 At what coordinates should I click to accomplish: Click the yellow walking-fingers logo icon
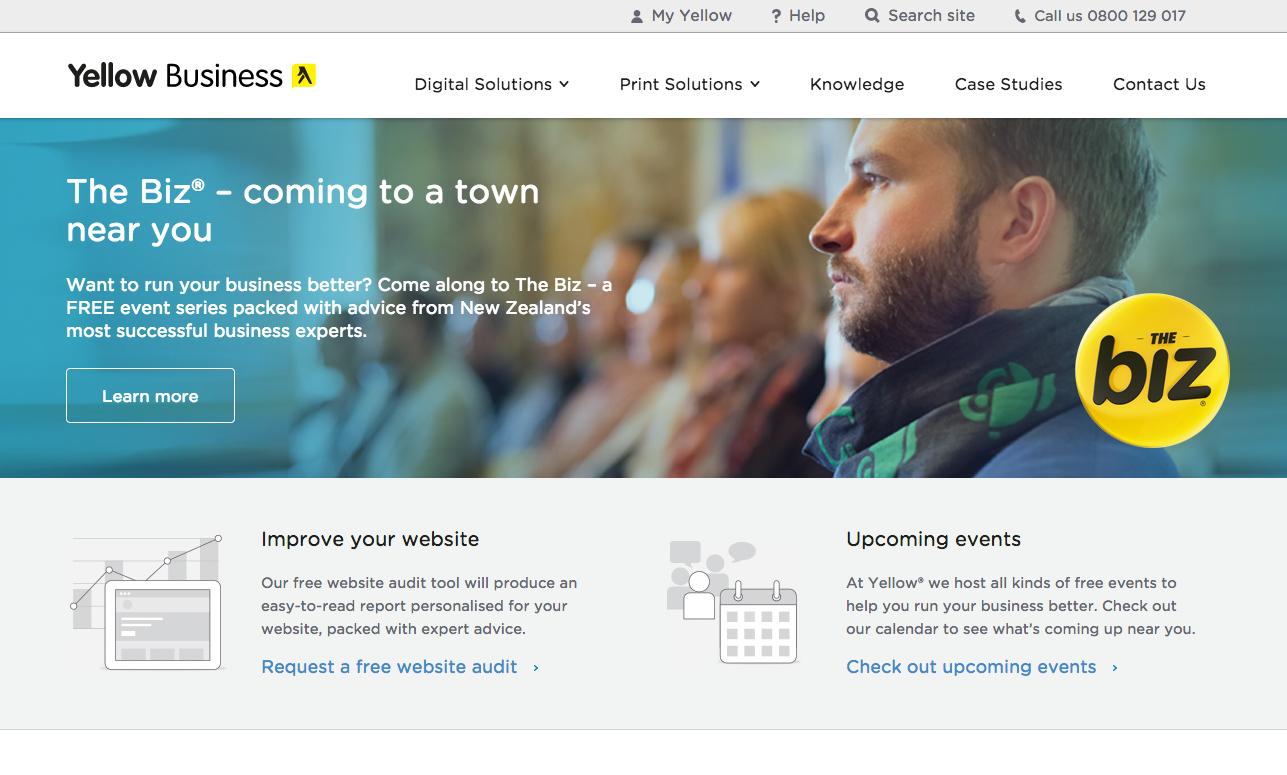tap(304, 76)
